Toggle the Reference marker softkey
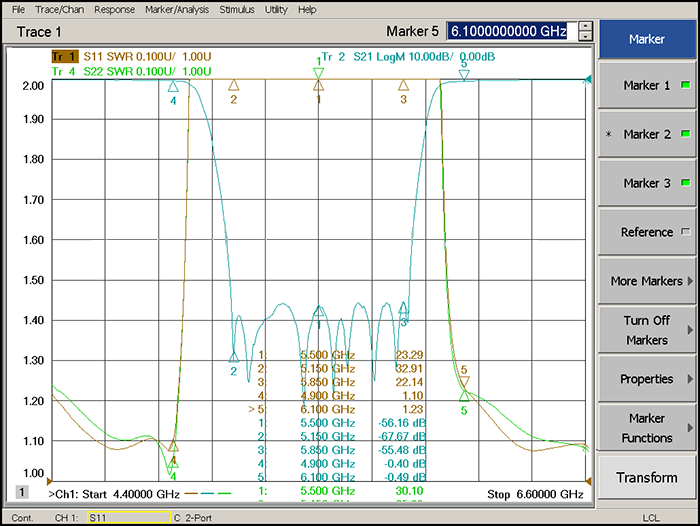The image size is (700, 526). 647,232
